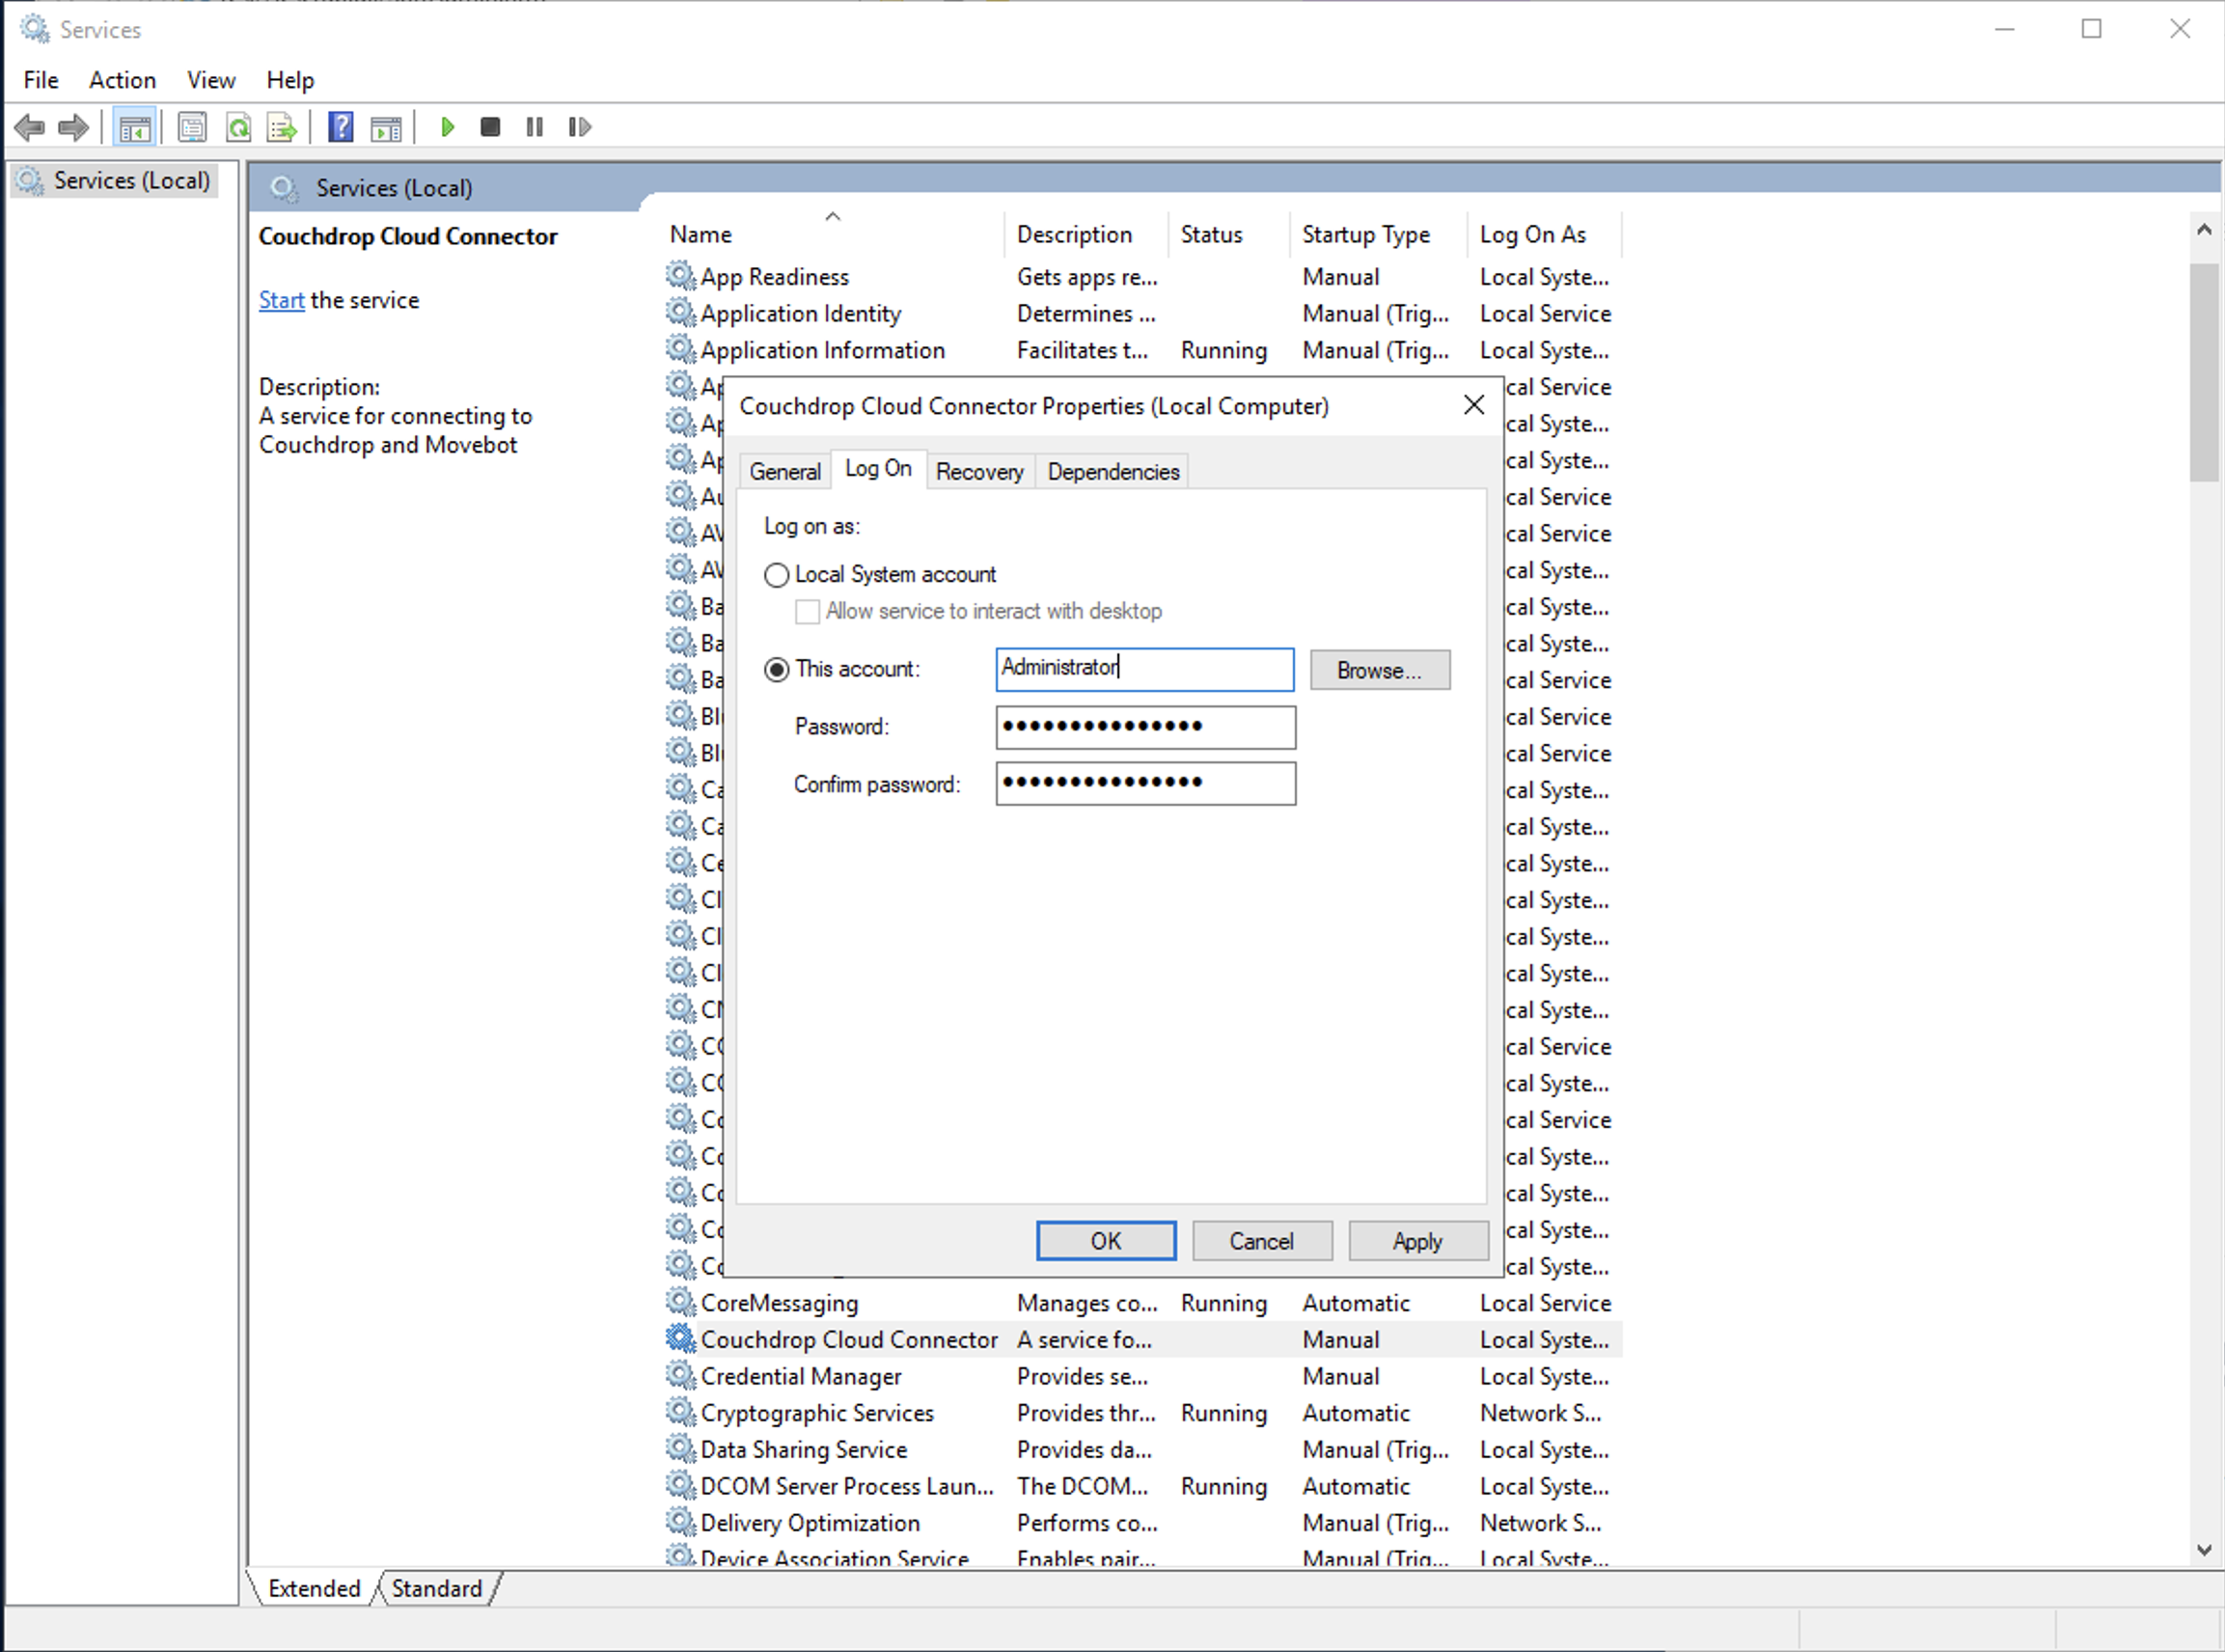Image resolution: width=2225 pixels, height=1652 pixels.
Task: Click the Apply button
Action: (x=1417, y=1241)
